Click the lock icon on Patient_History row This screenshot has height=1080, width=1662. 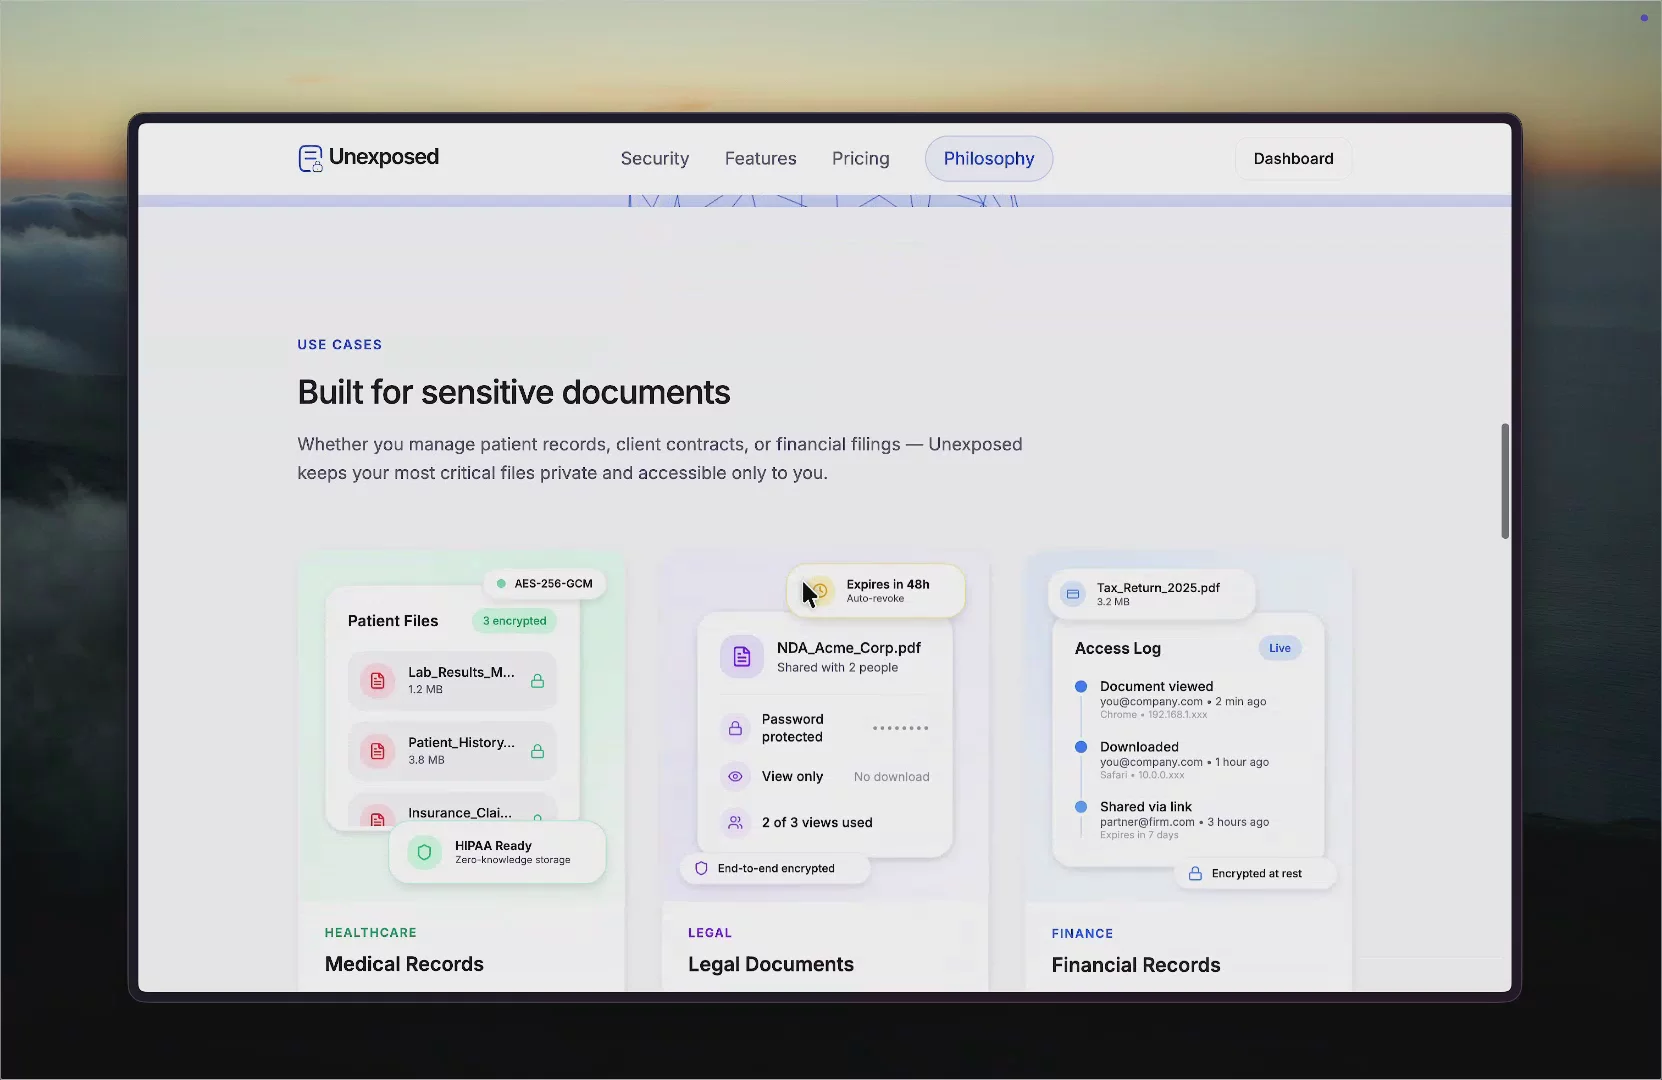[537, 751]
